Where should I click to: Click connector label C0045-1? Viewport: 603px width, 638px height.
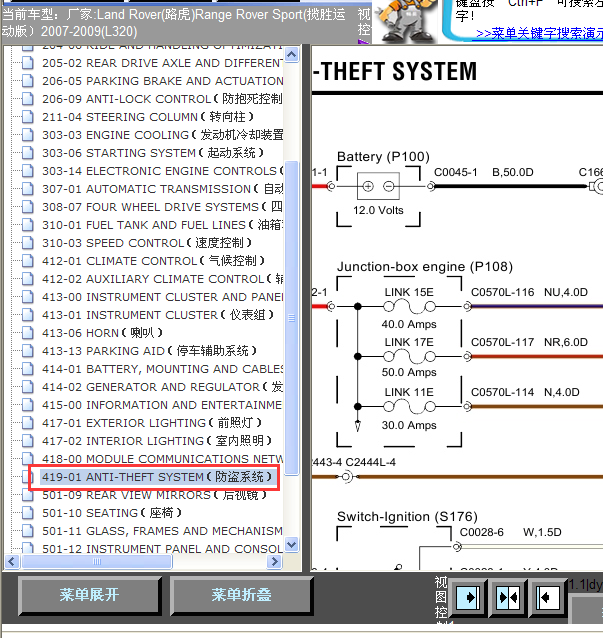point(456,172)
